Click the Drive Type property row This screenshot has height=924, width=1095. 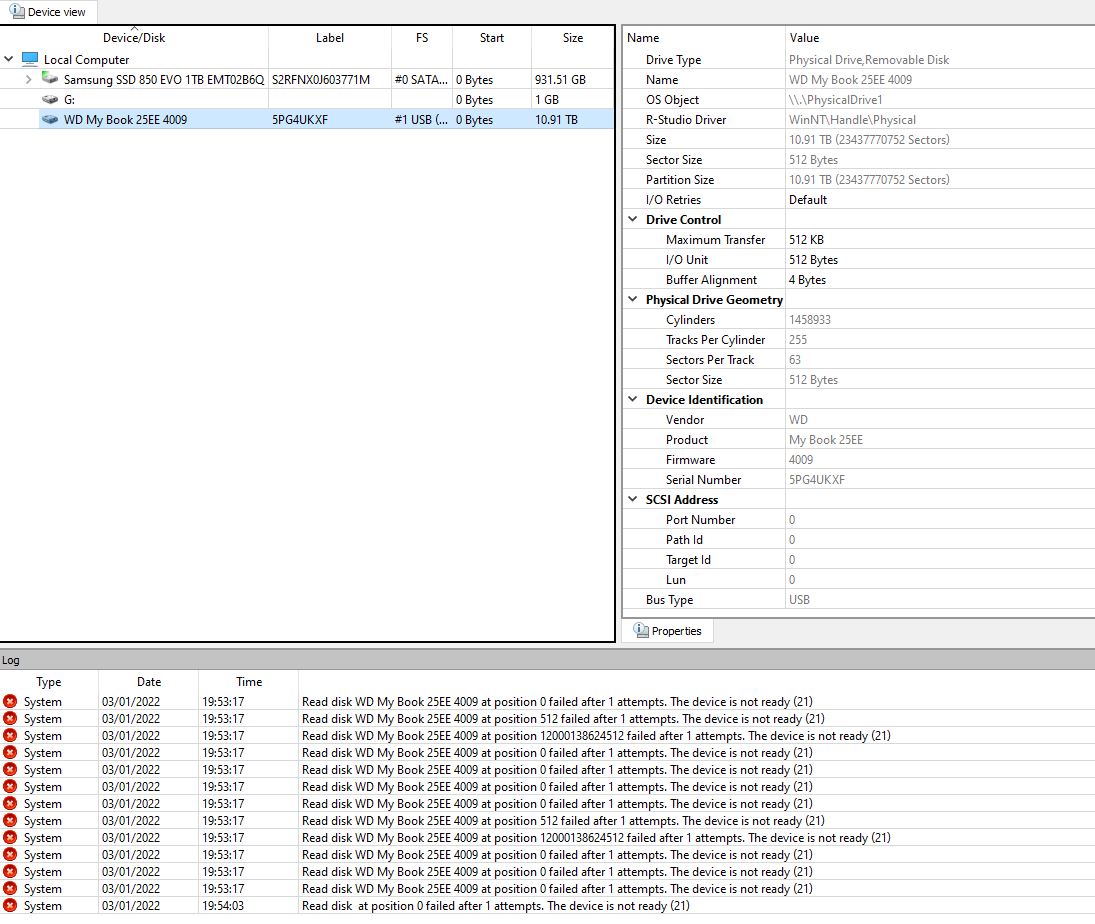coord(859,60)
